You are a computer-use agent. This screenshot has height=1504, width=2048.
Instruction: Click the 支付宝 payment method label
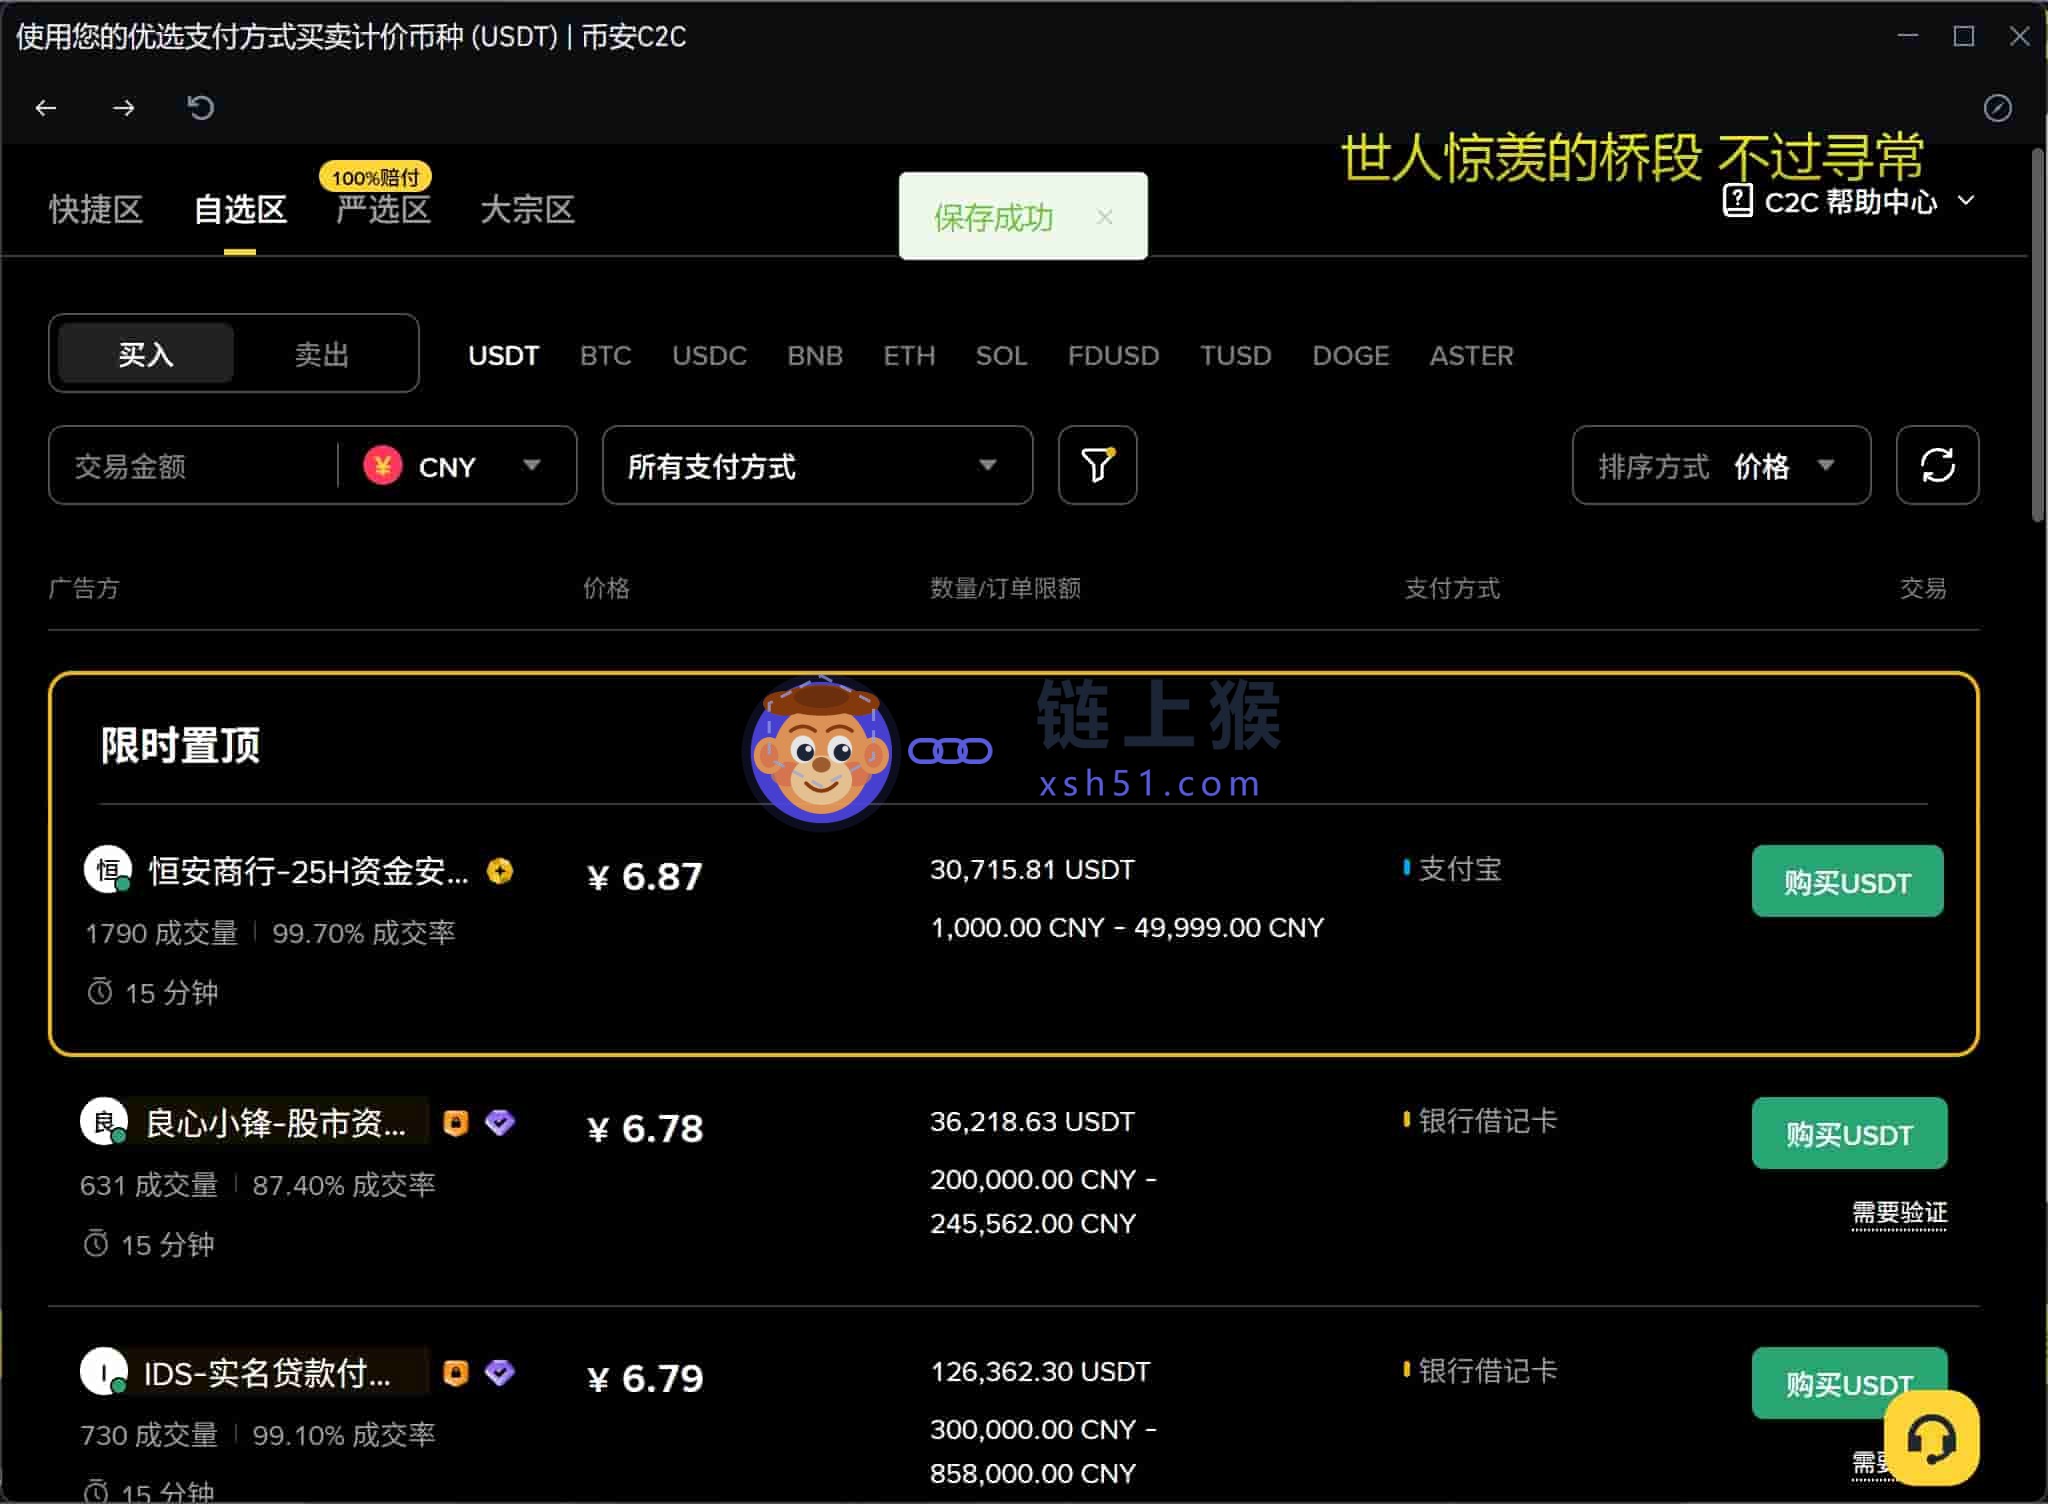[x=1459, y=869]
